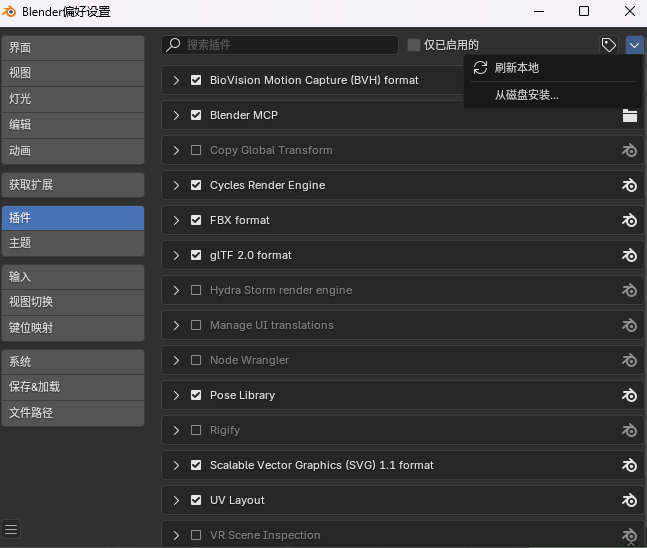Click Blender logo icon on FBX format row
Screen dimensions: 647x548
pos(629,220)
